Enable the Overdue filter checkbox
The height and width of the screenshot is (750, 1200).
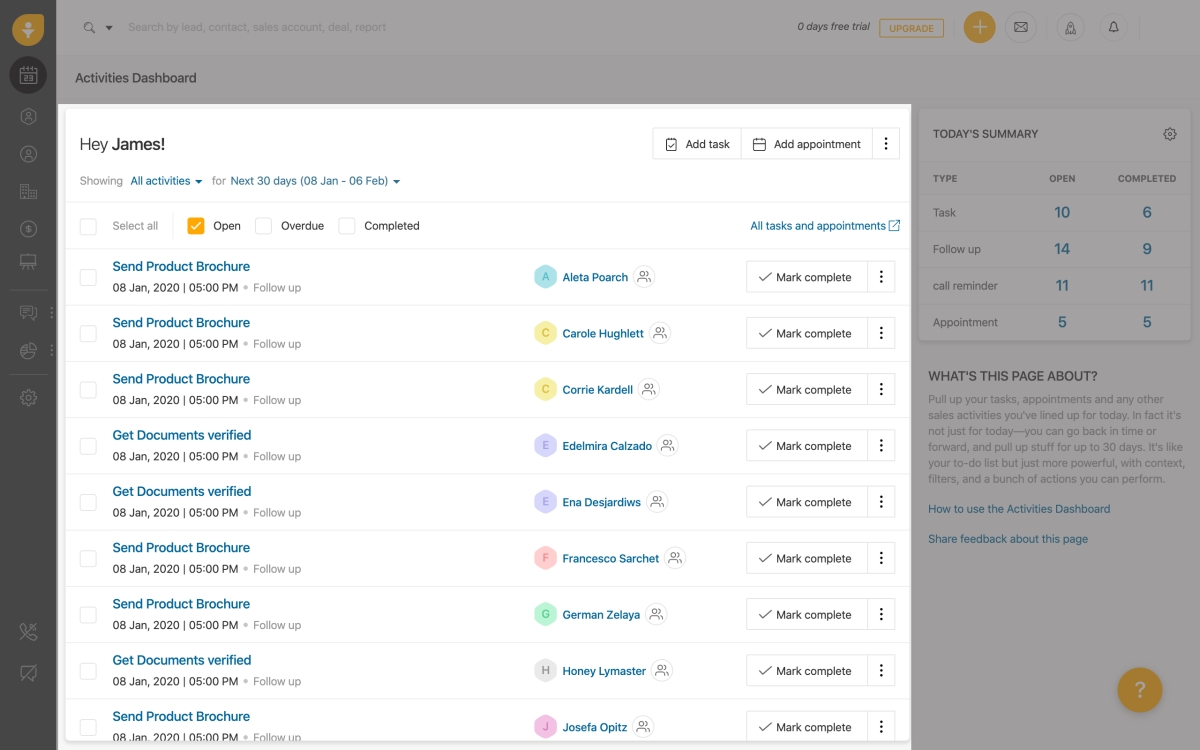264,226
